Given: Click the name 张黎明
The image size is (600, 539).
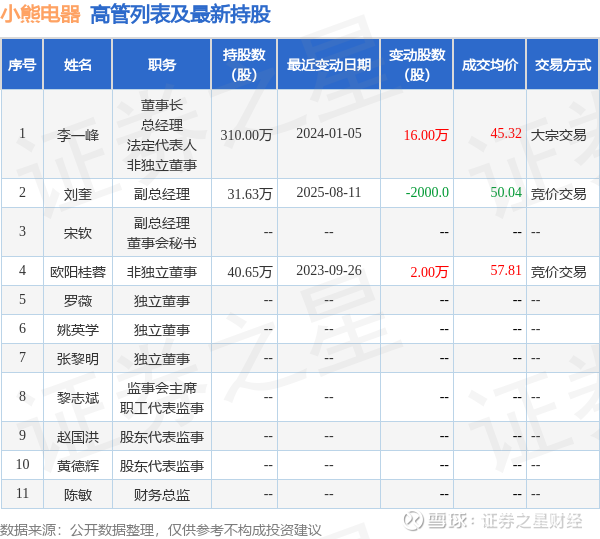Looking at the screenshot, I should tap(78, 359).
